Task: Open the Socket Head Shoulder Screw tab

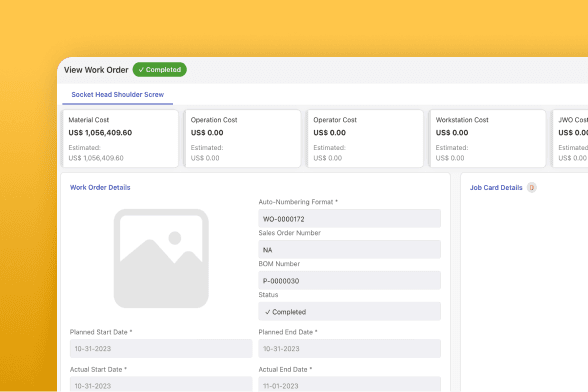Action: click(117, 95)
